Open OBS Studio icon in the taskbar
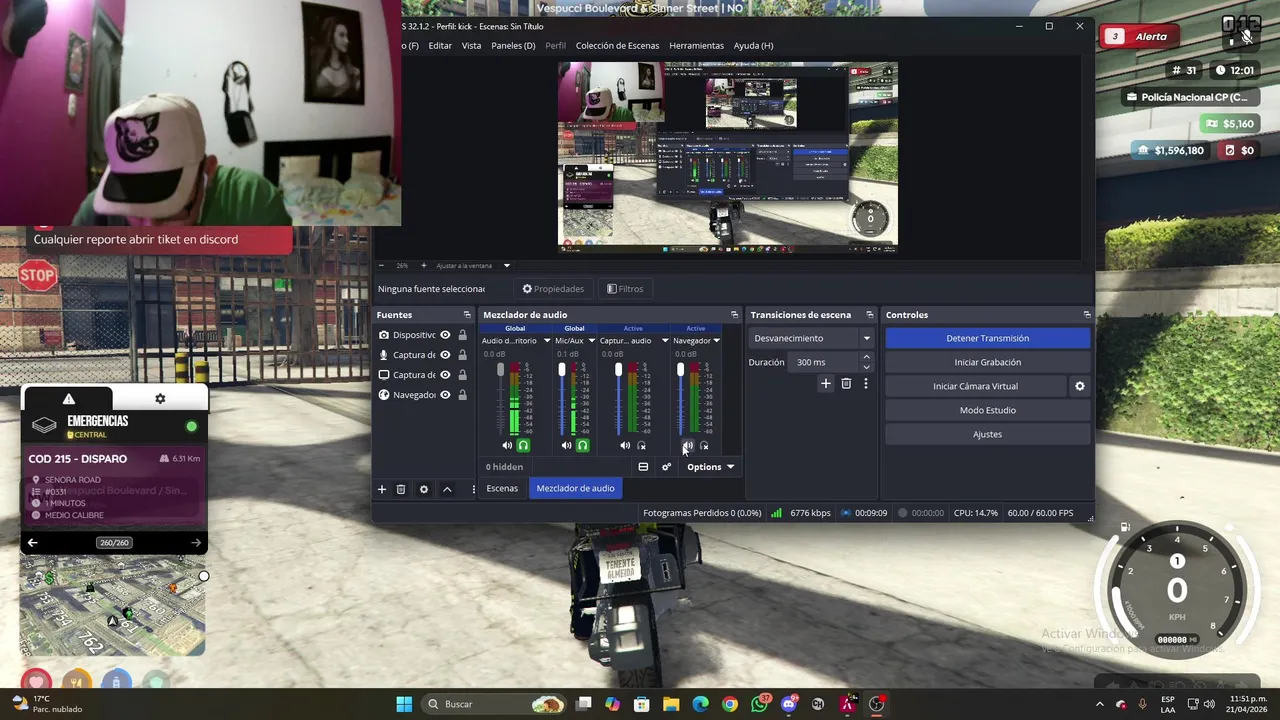Image resolution: width=1280 pixels, height=720 pixels. coord(877,704)
